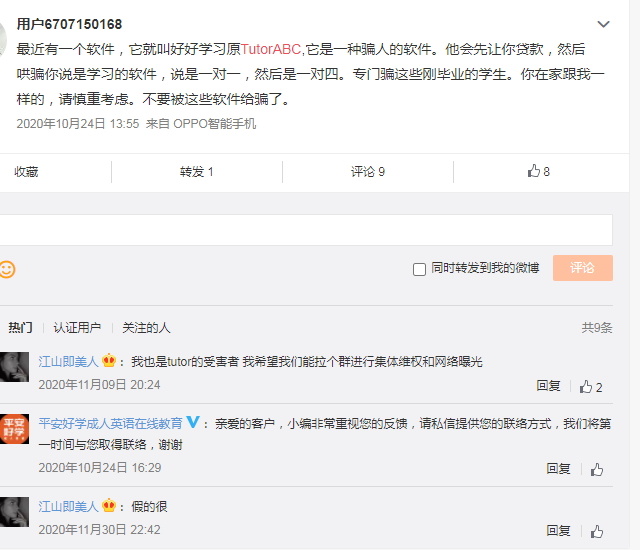This screenshot has width=640, height=550.
Task: Click 转发 1 to repost
Action: coord(196,172)
